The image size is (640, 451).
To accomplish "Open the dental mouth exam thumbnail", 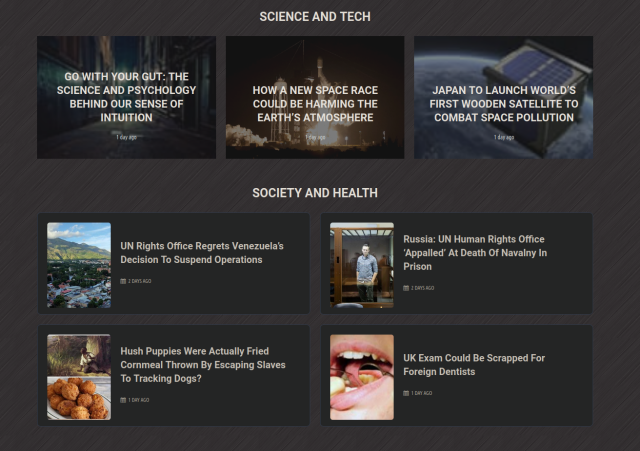I will point(362,377).
